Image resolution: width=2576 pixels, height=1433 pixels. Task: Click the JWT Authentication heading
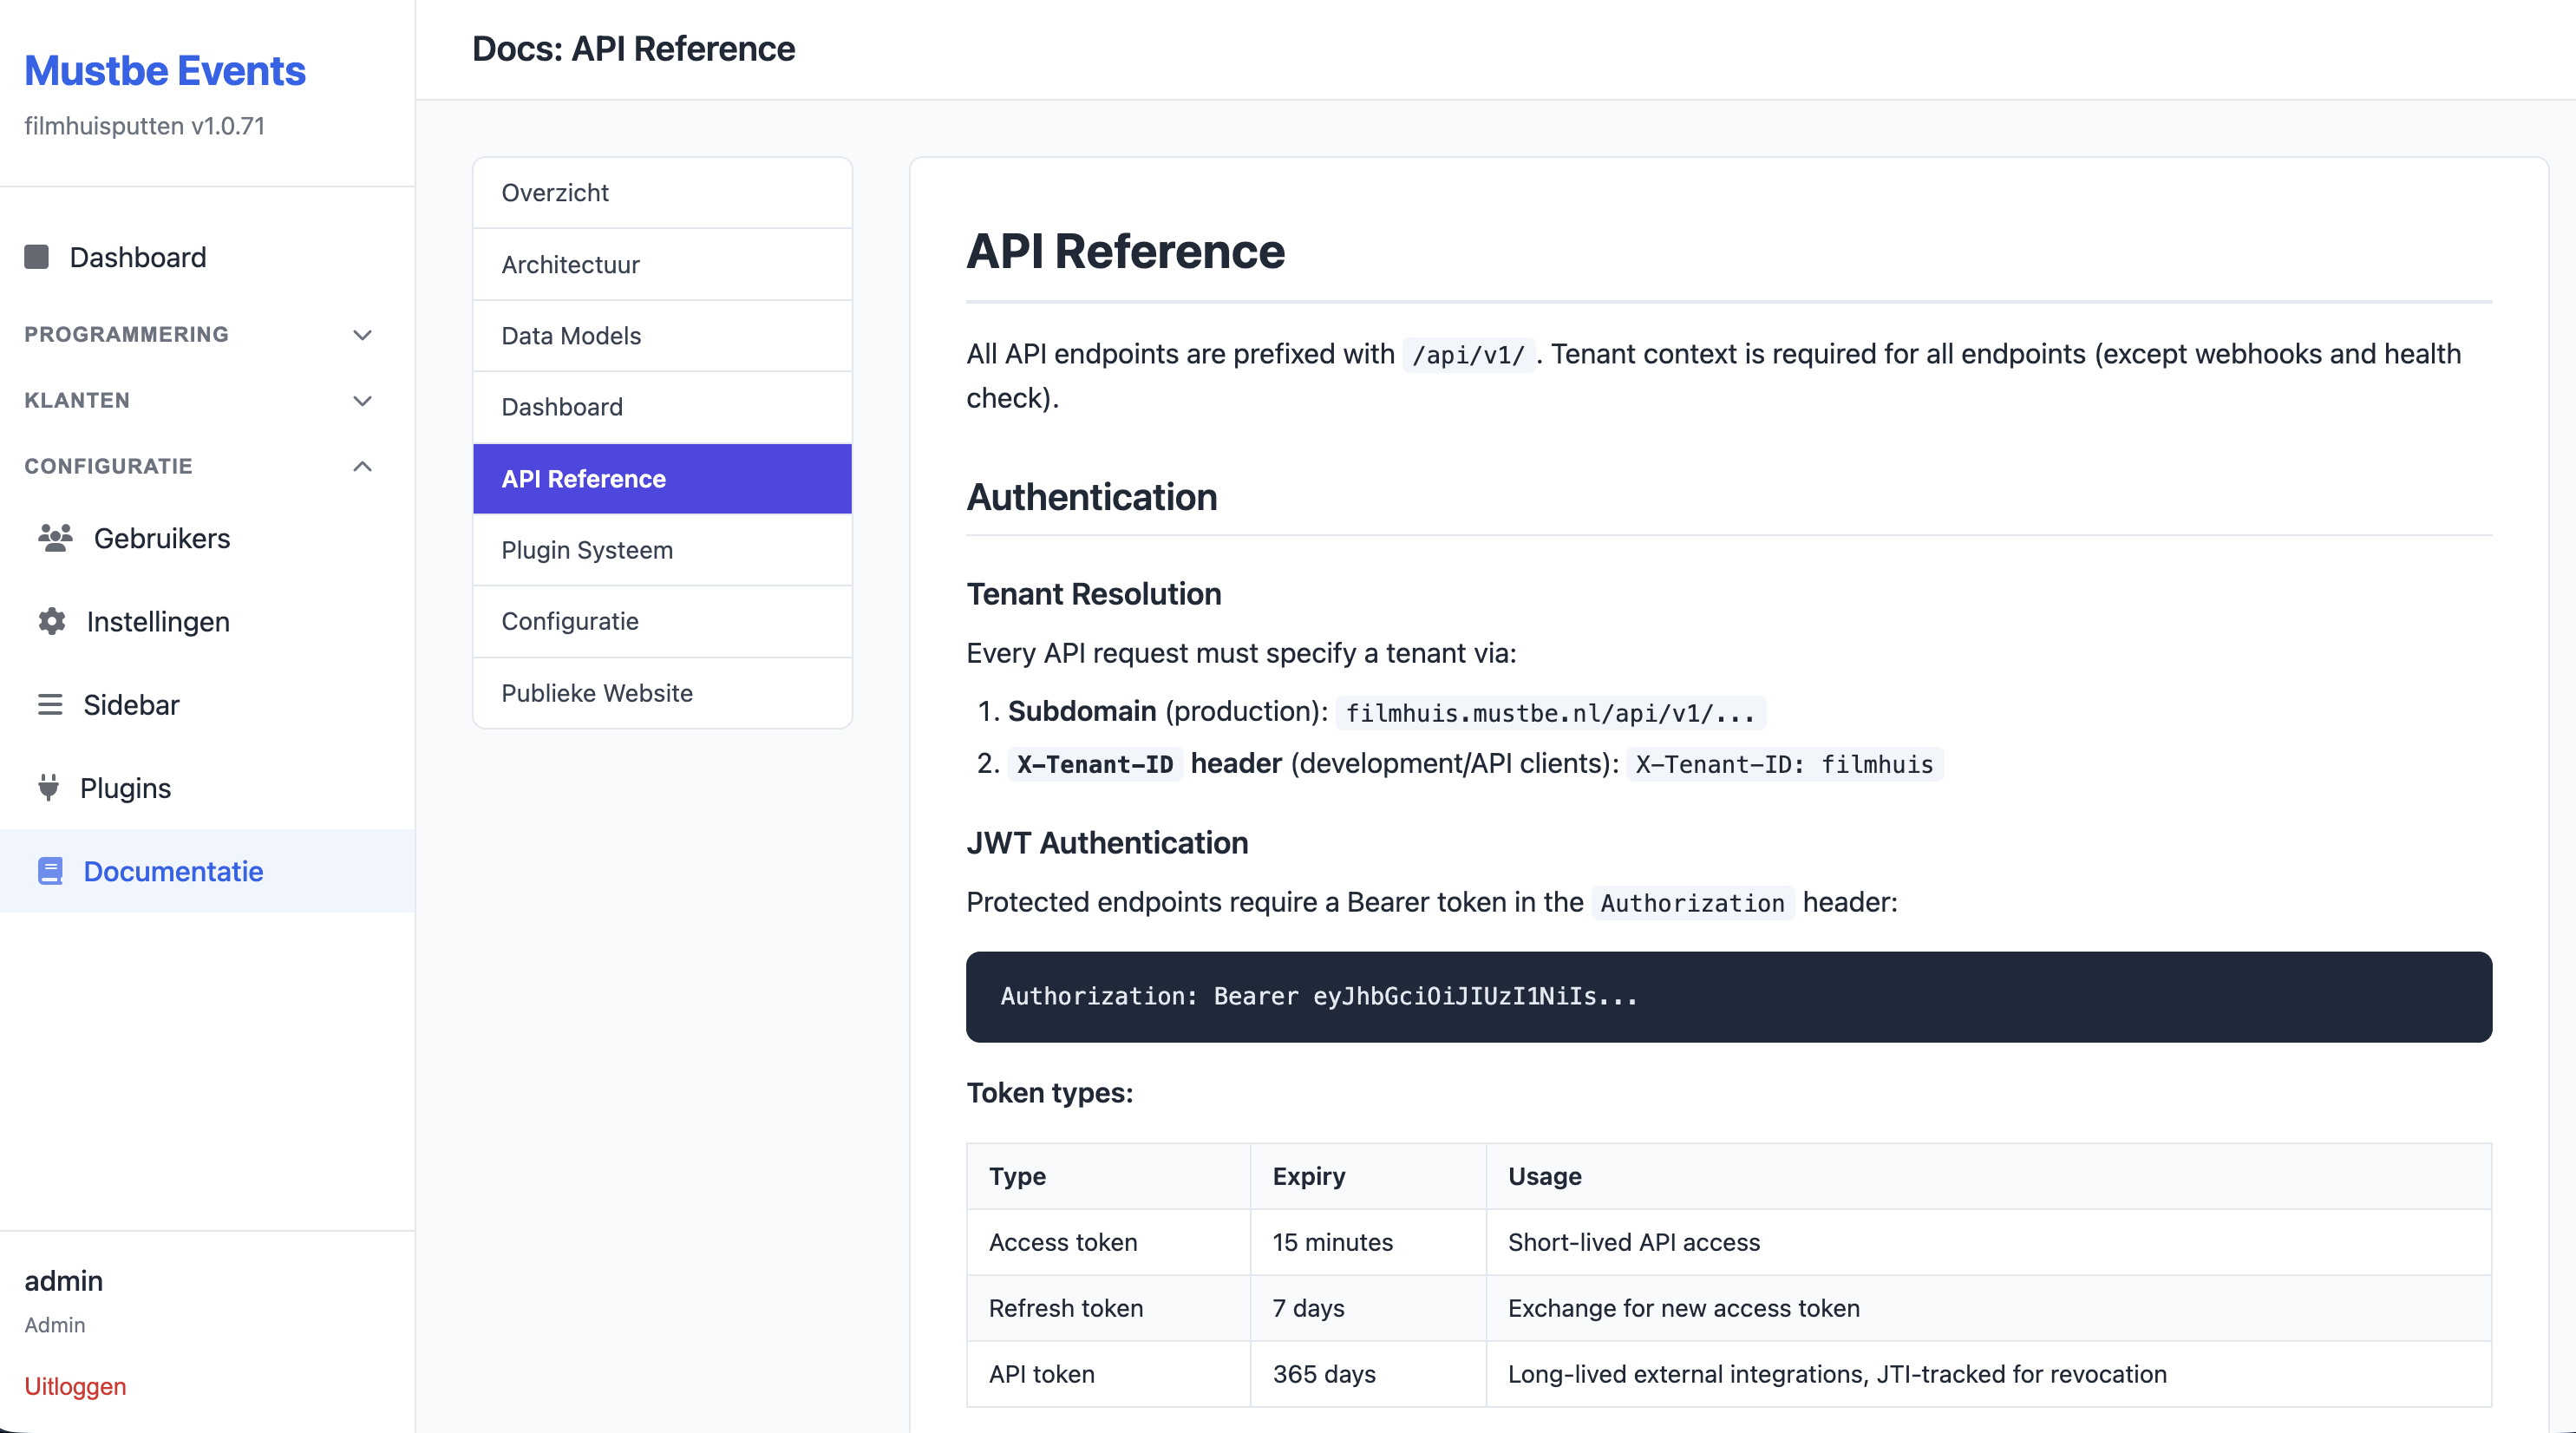coord(1107,843)
